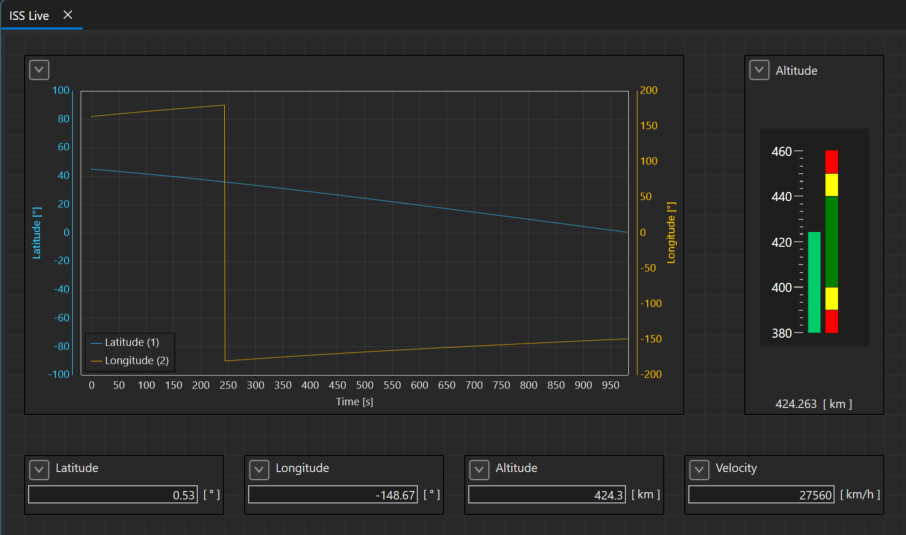Screen dimensions: 906x535
Task: Click the light green altitude level bar
Action: pyautogui.click(x=814, y=283)
